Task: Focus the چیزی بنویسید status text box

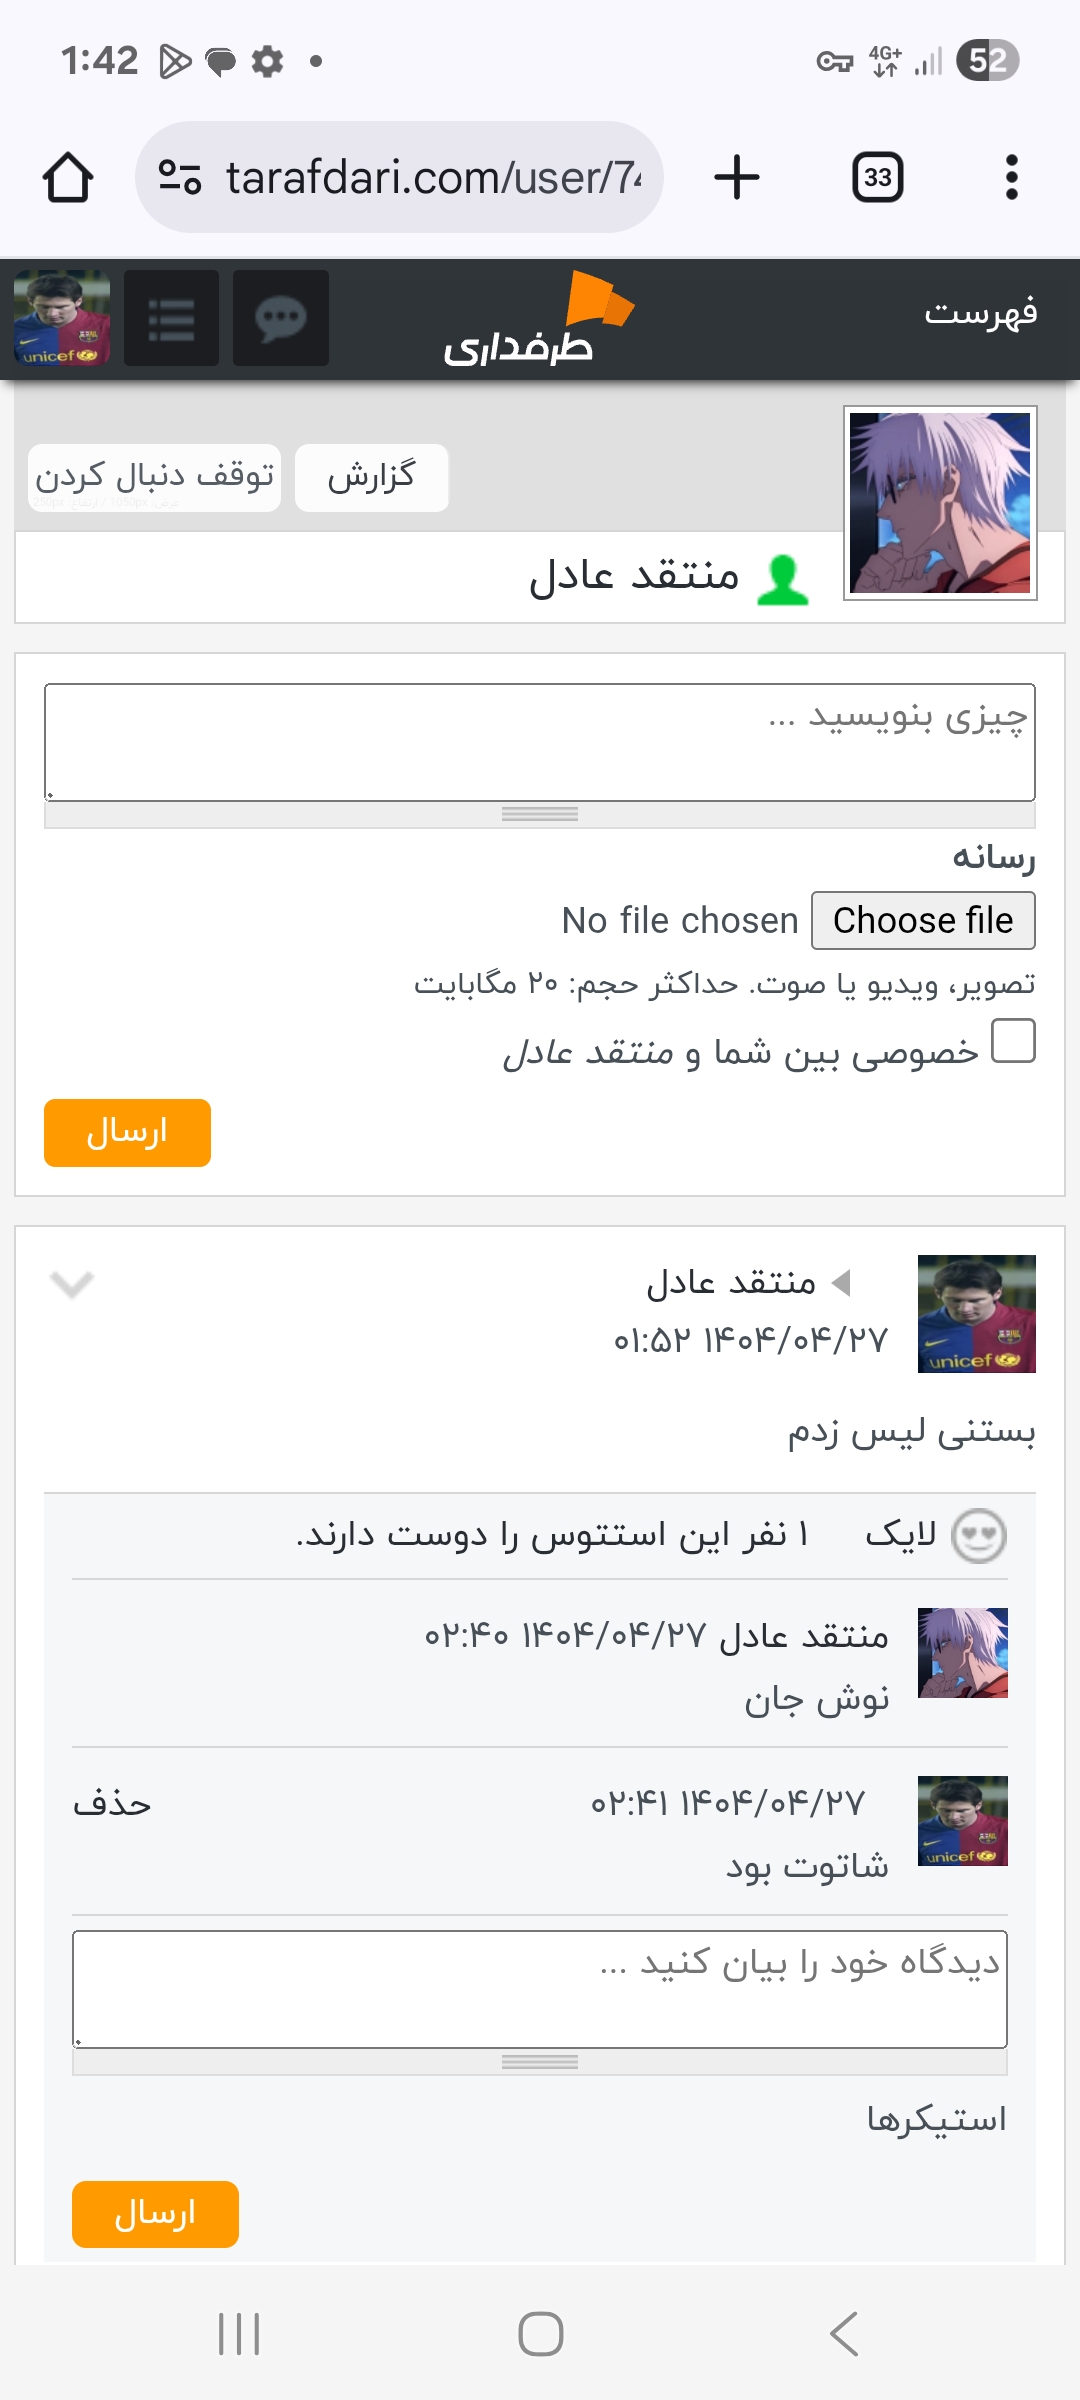Action: point(540,742)
